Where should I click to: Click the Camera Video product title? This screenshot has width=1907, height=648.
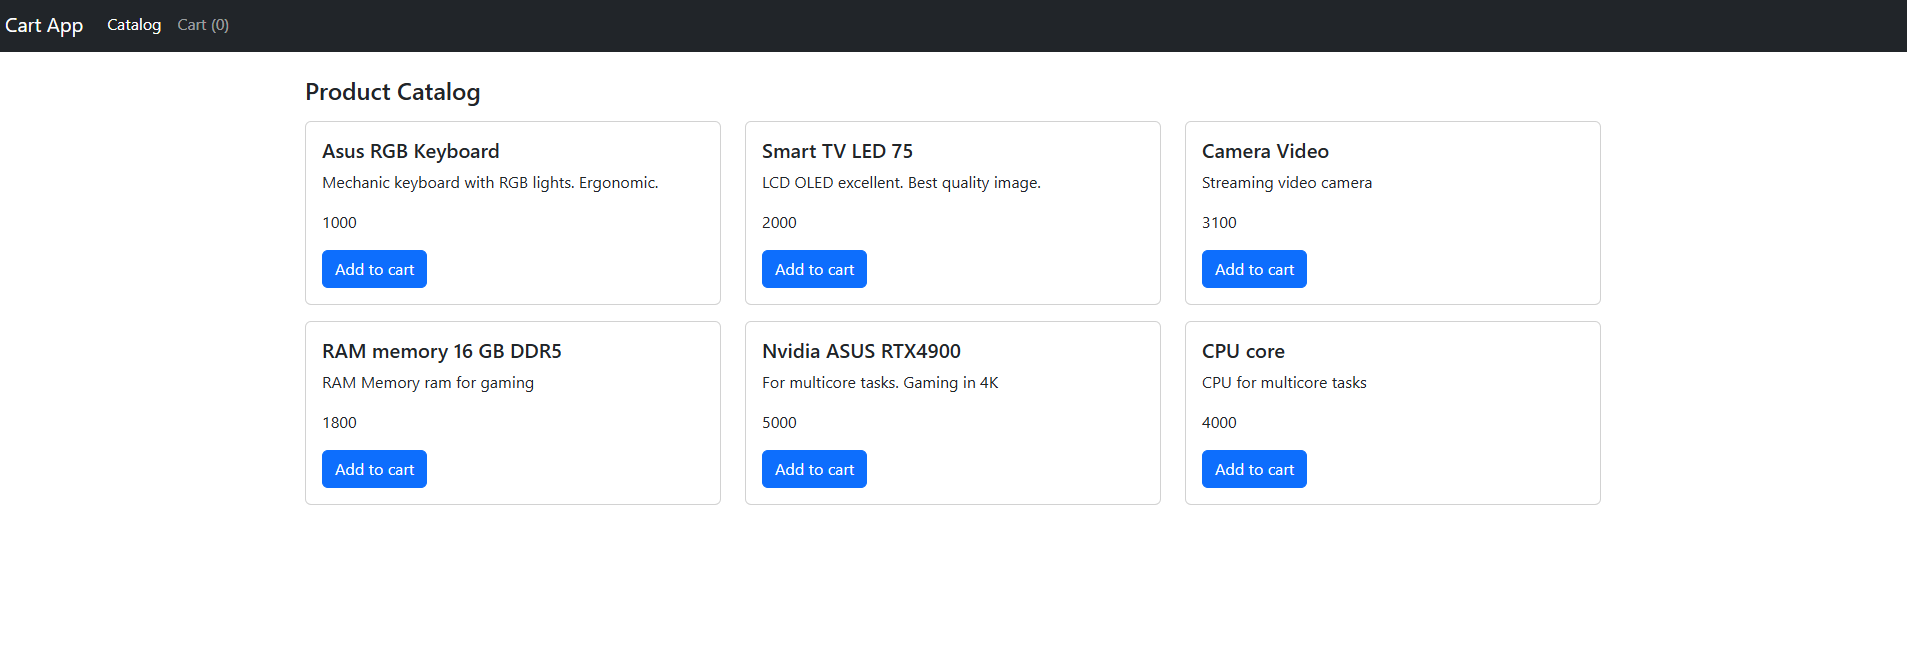1265,151
